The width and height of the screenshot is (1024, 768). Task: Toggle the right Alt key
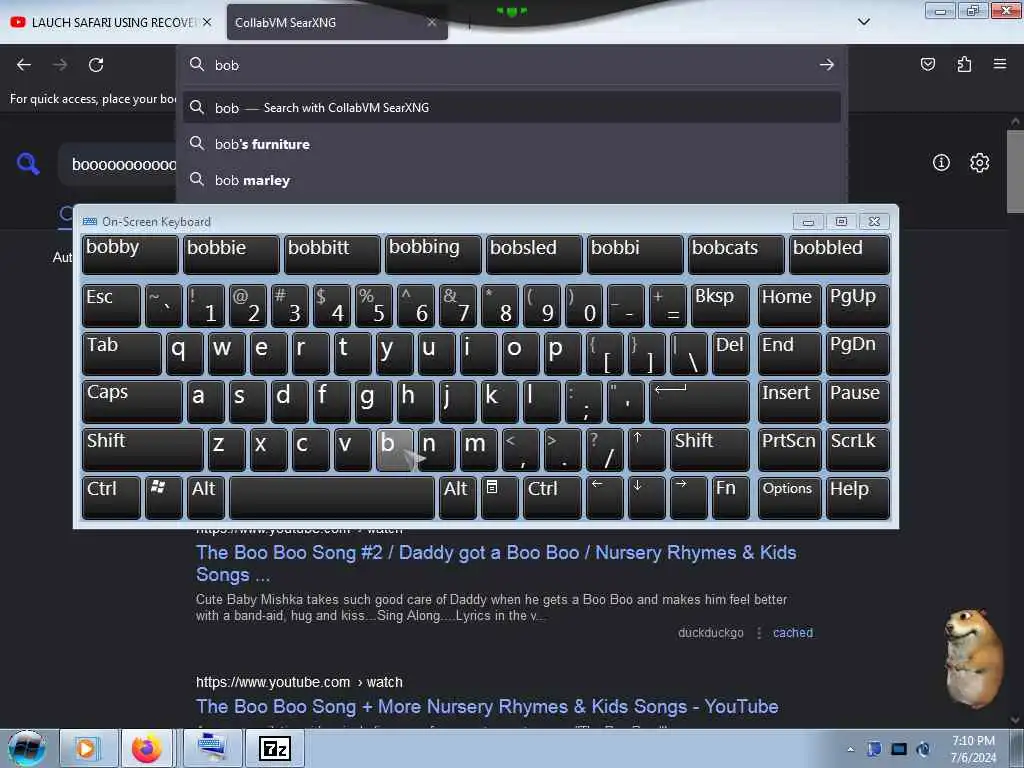(457, 498)
